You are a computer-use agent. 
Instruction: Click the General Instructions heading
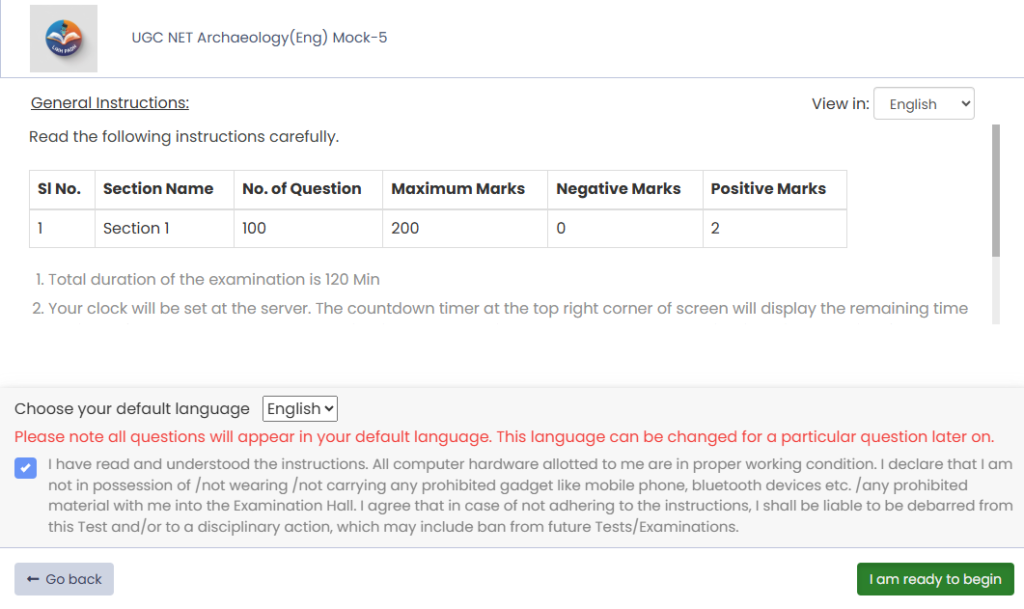(x=110, y=103)
